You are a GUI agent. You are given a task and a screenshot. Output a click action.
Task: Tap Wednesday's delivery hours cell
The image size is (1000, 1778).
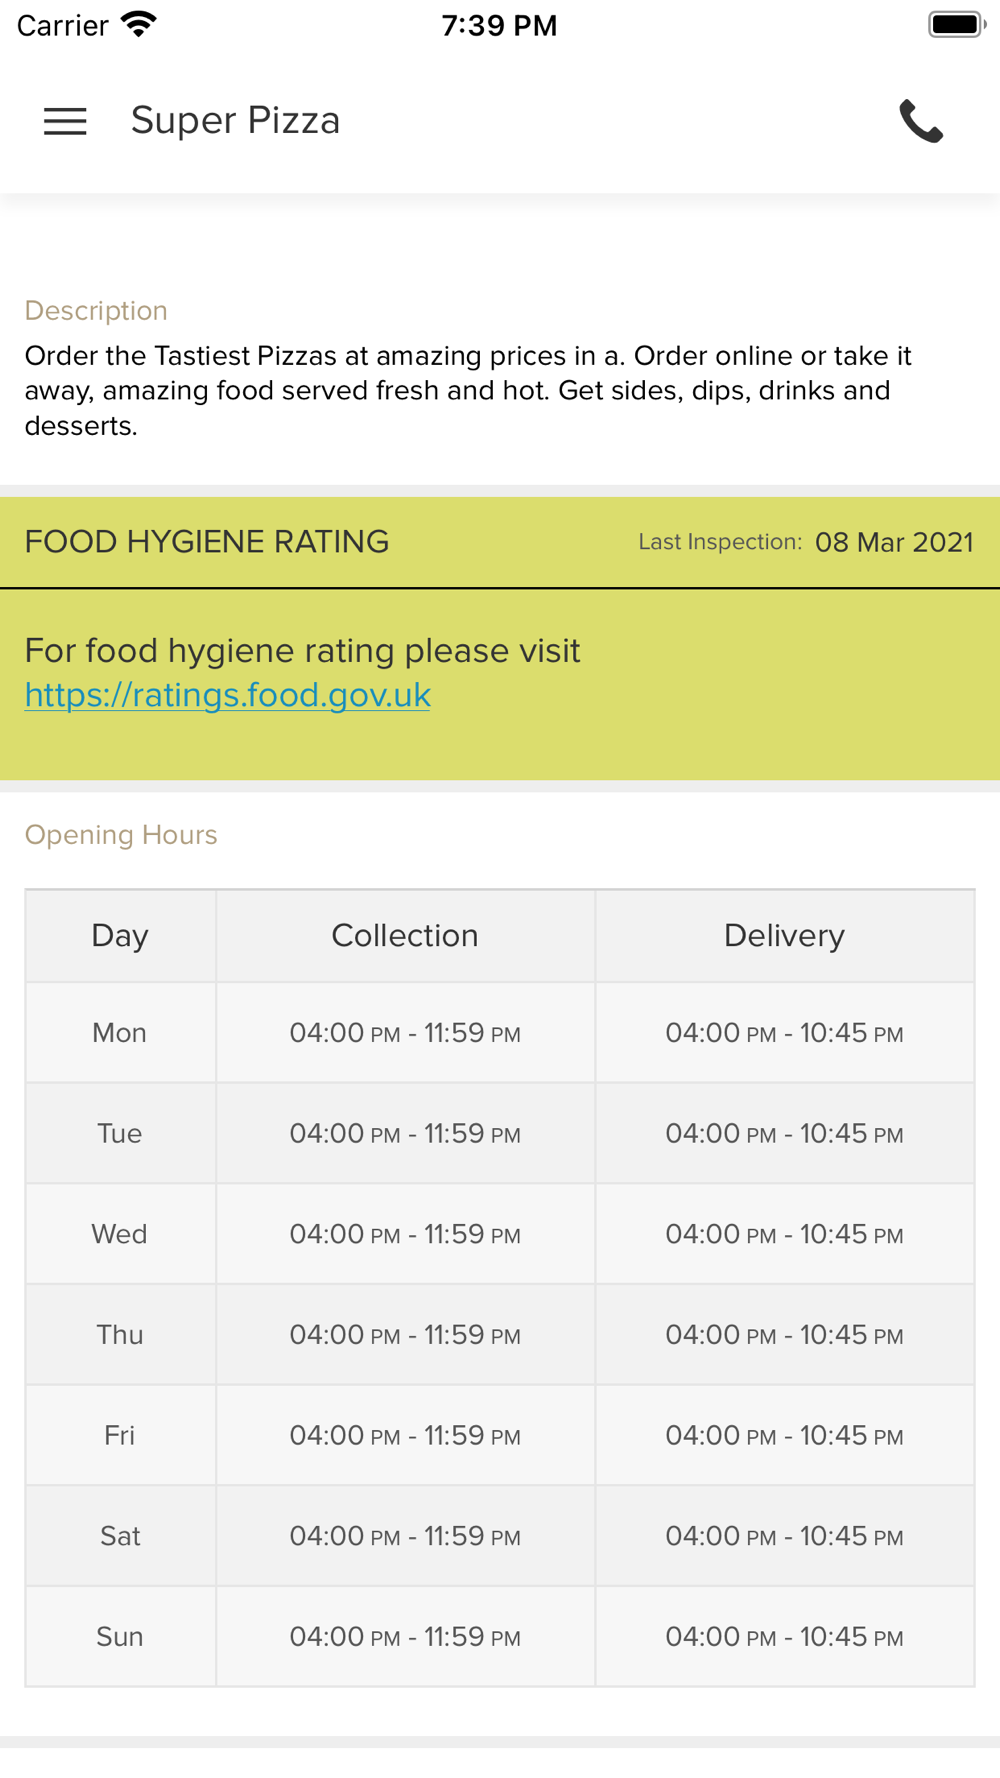784,1234
